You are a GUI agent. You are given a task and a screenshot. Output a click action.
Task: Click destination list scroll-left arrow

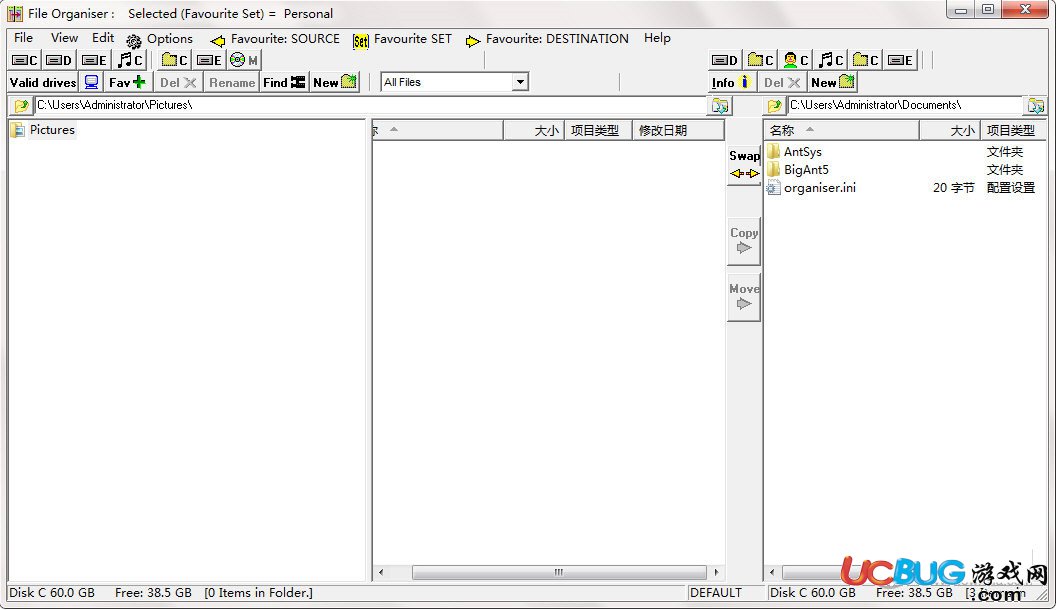coord(773,573)
